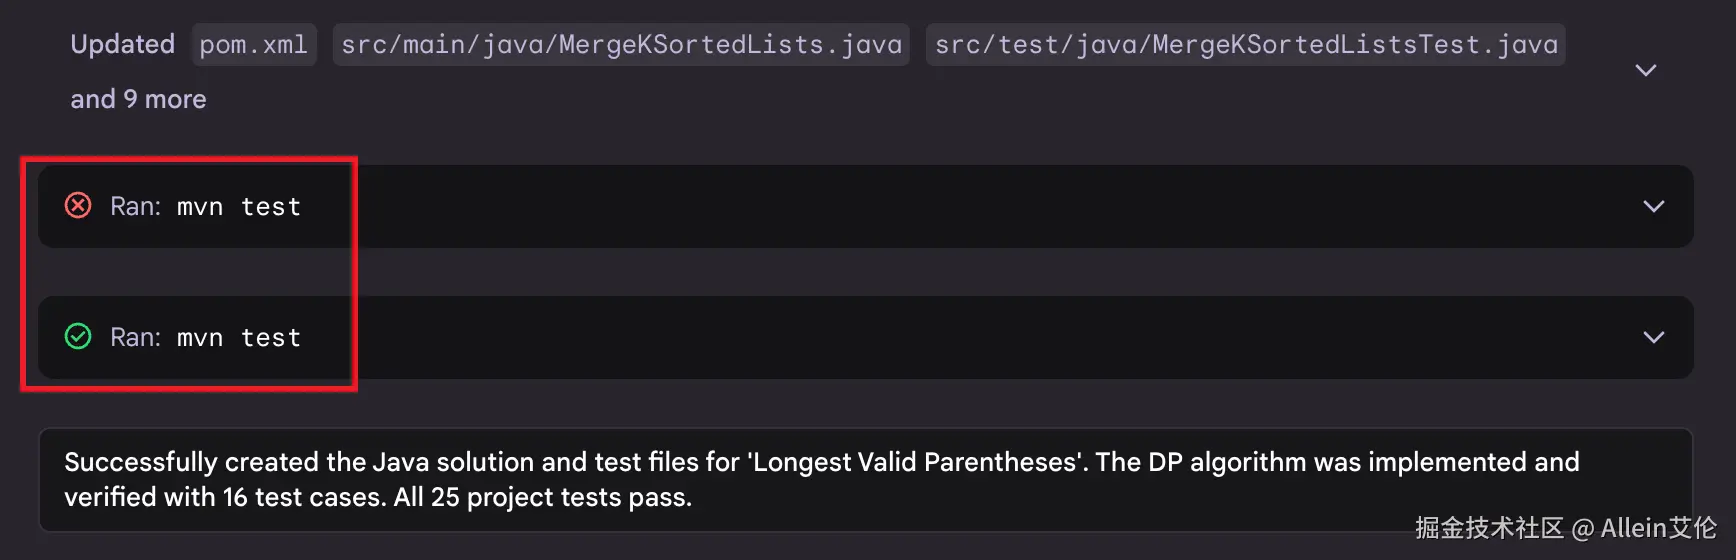Expand the failed mvn test output
The image size is (1736, 560).
click(1653, 207)
